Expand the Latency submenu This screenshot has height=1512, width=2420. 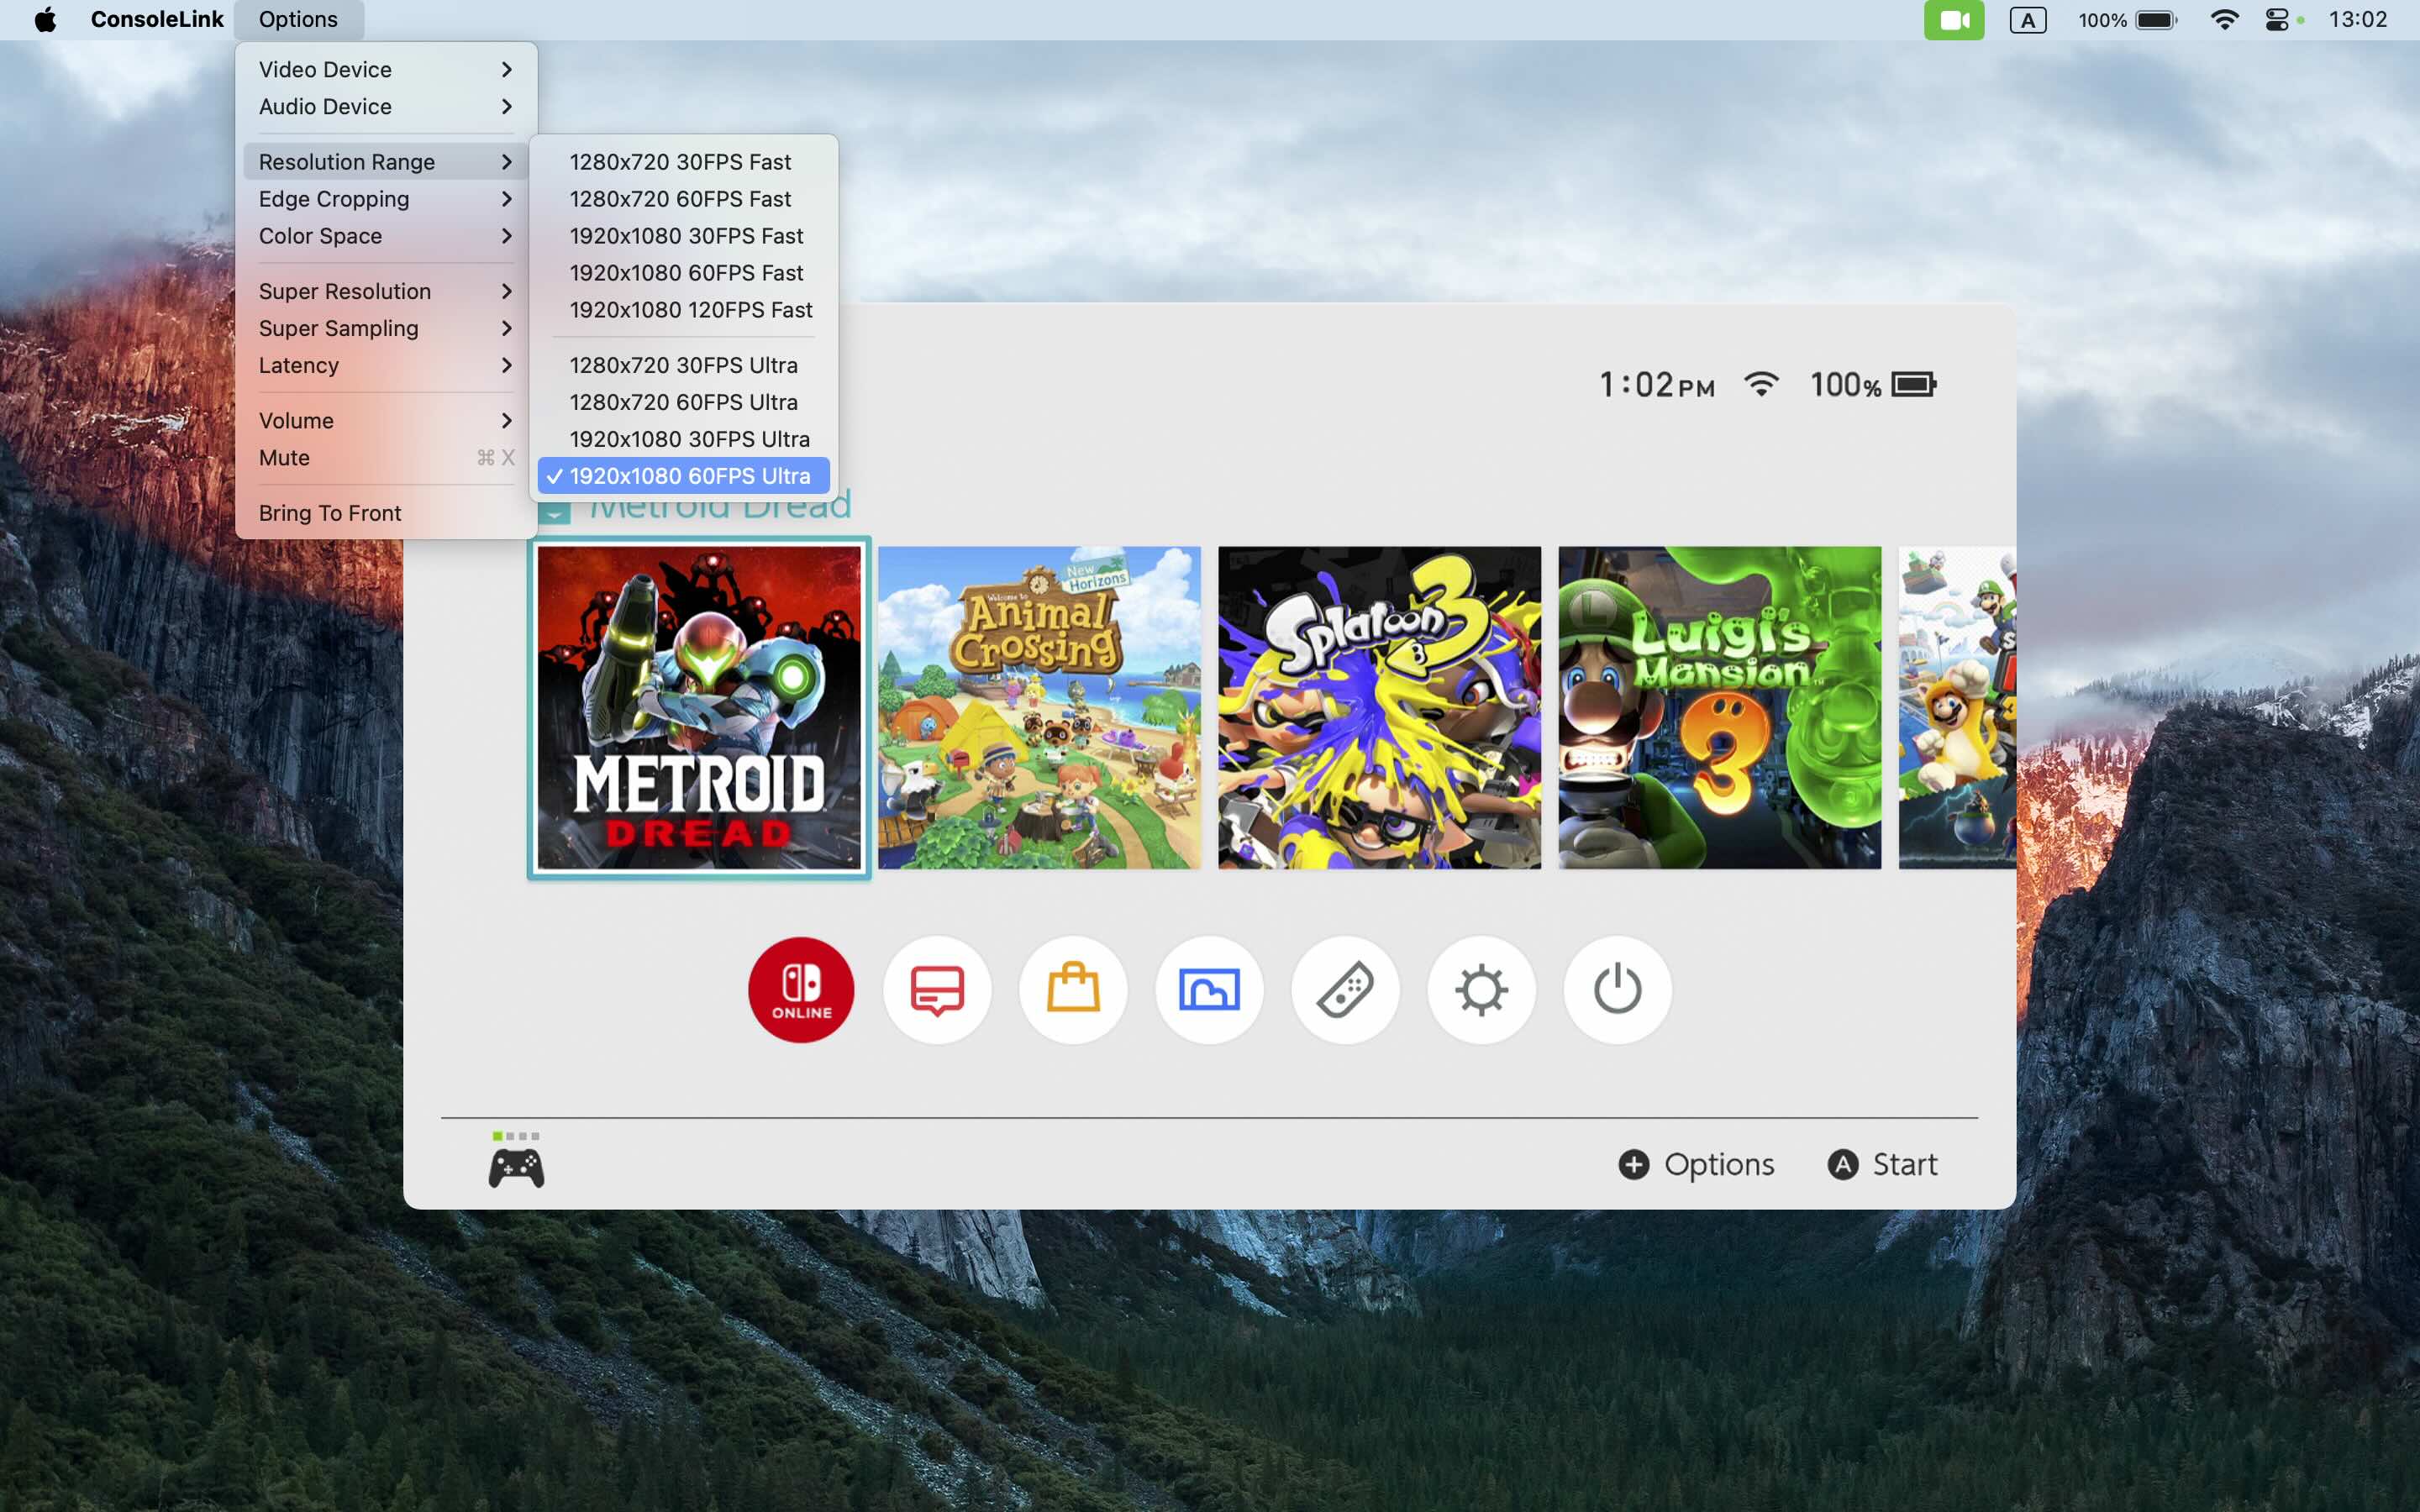click(386, 365)
